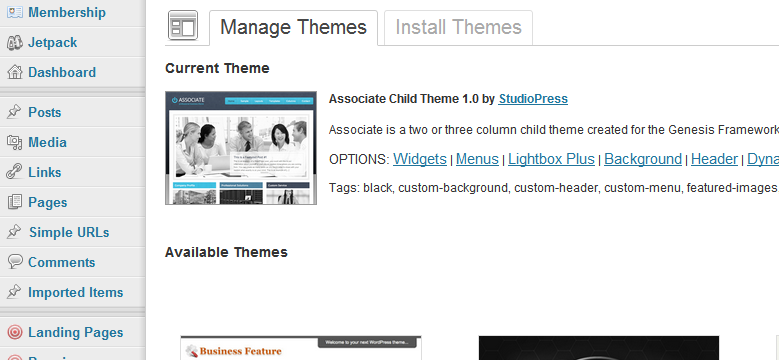Click the theme Tags line
779x360 pixels.
553,188
